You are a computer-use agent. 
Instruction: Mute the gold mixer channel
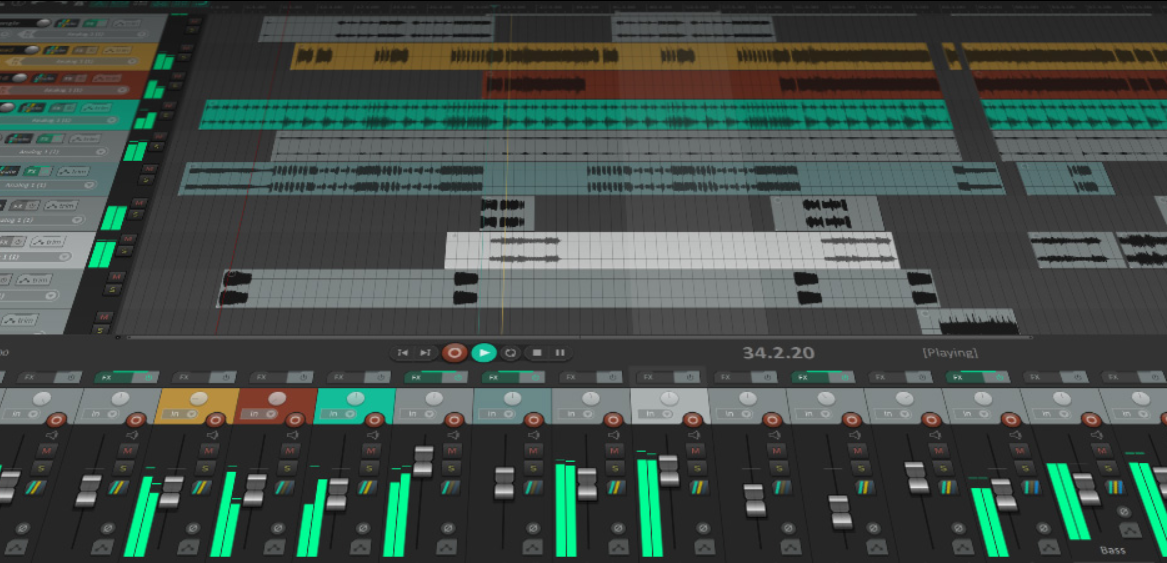208,451
